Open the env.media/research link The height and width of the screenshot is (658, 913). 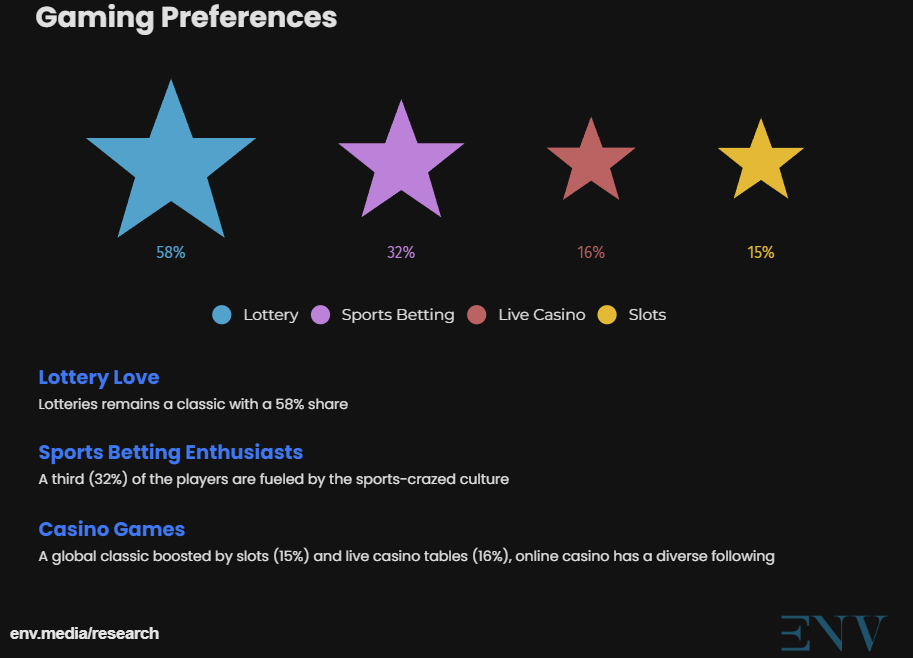84,634
